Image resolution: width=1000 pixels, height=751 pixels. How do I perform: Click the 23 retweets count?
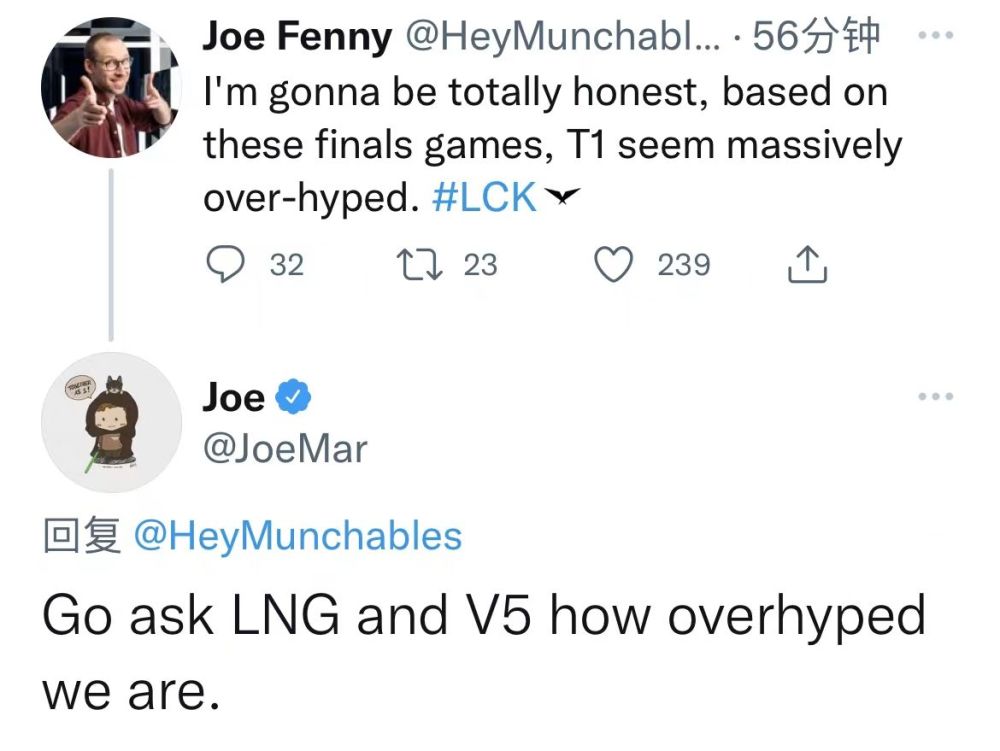coord(480,265)
